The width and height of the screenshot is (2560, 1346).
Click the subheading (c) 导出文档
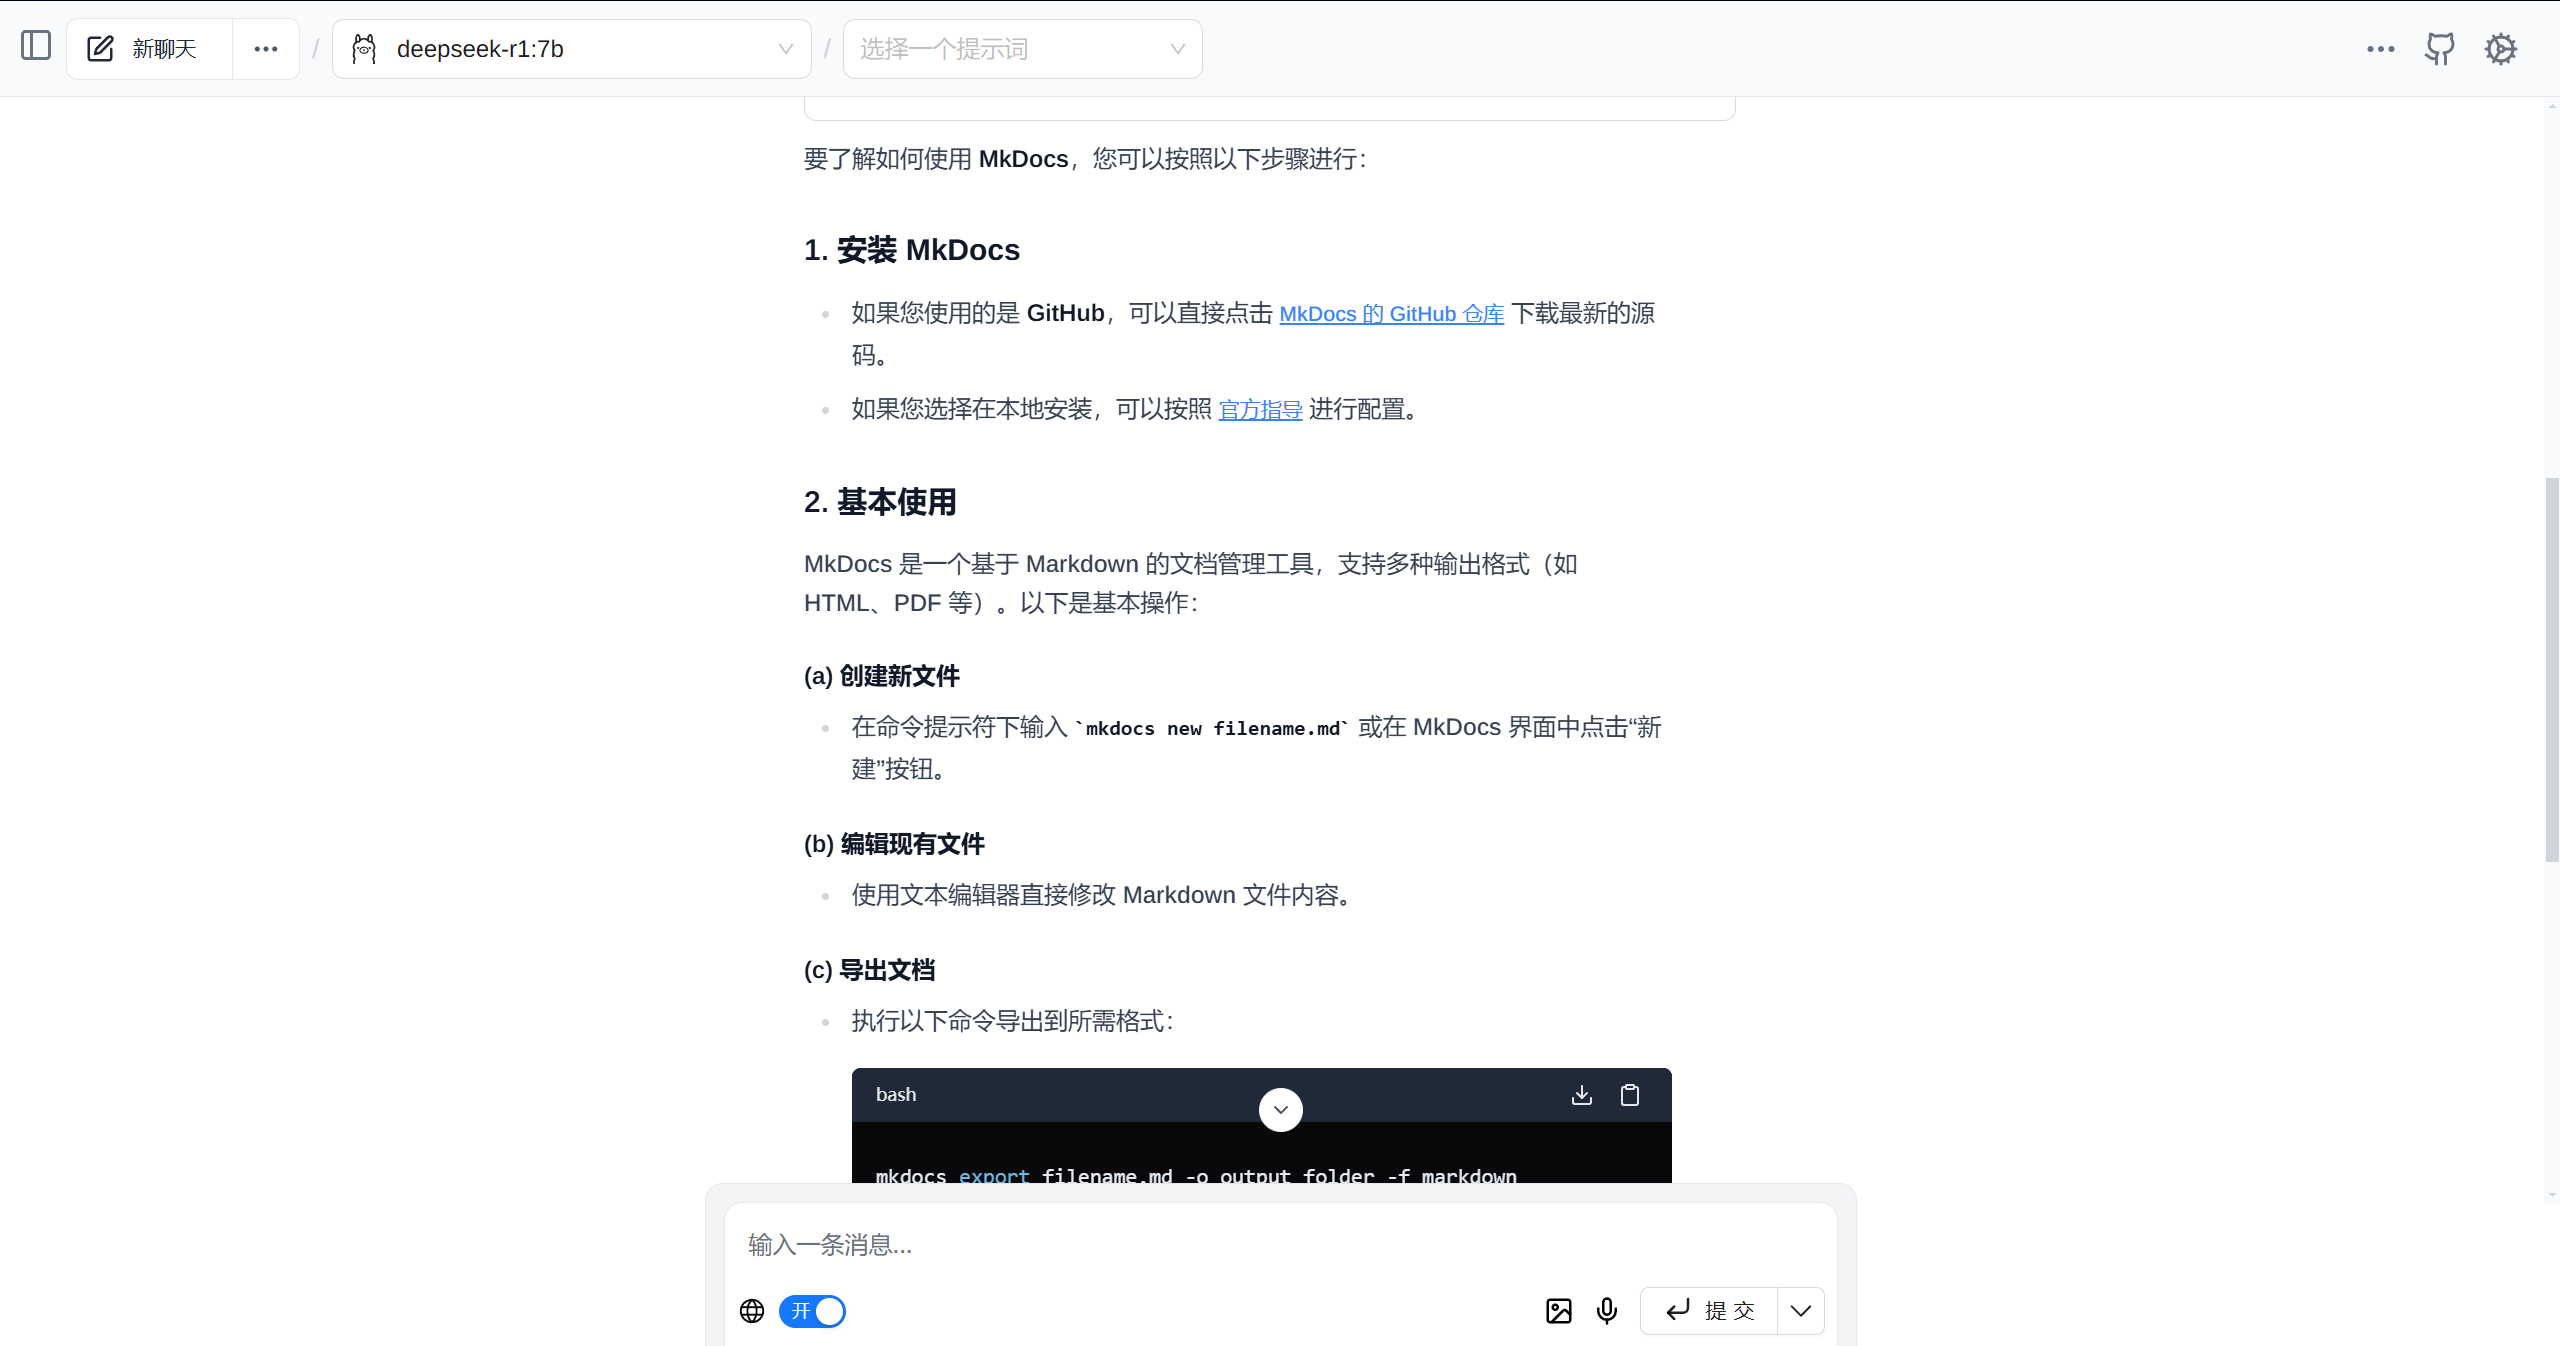pyautogui.click(x=869, y=970)
